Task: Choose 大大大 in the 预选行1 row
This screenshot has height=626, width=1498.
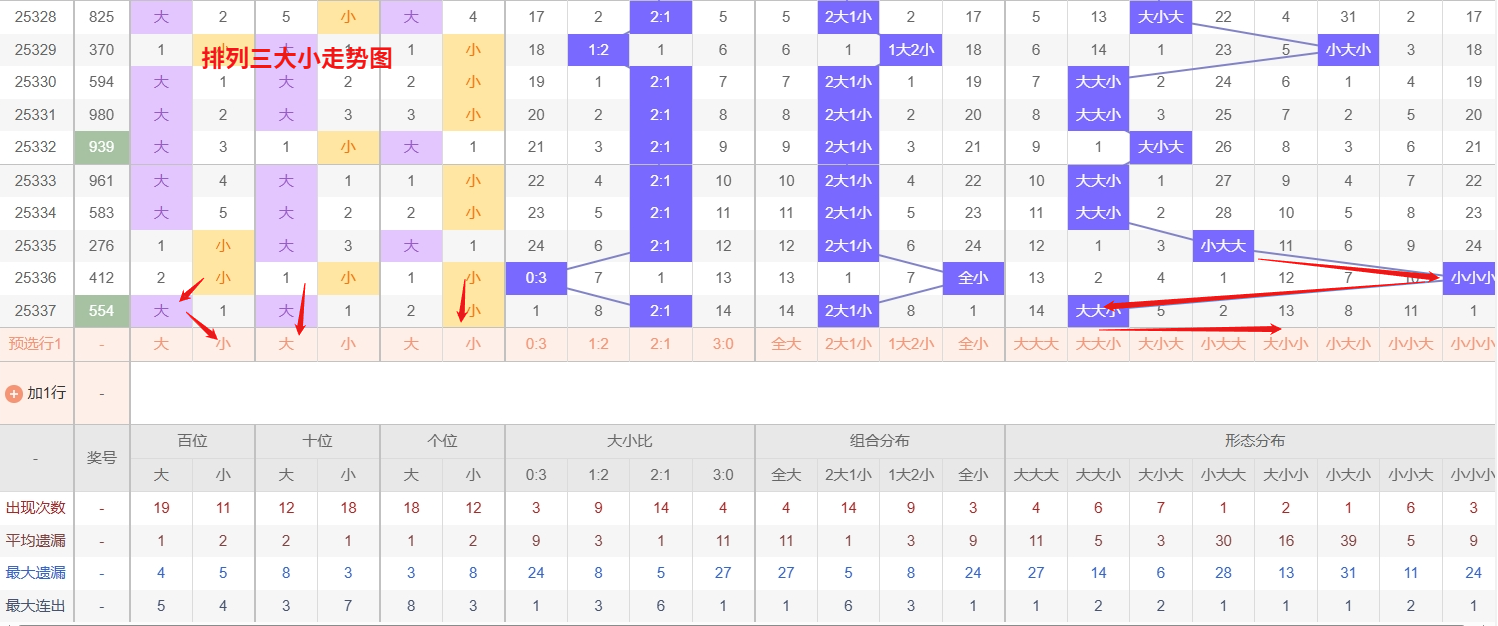Action: (1036, 344)
